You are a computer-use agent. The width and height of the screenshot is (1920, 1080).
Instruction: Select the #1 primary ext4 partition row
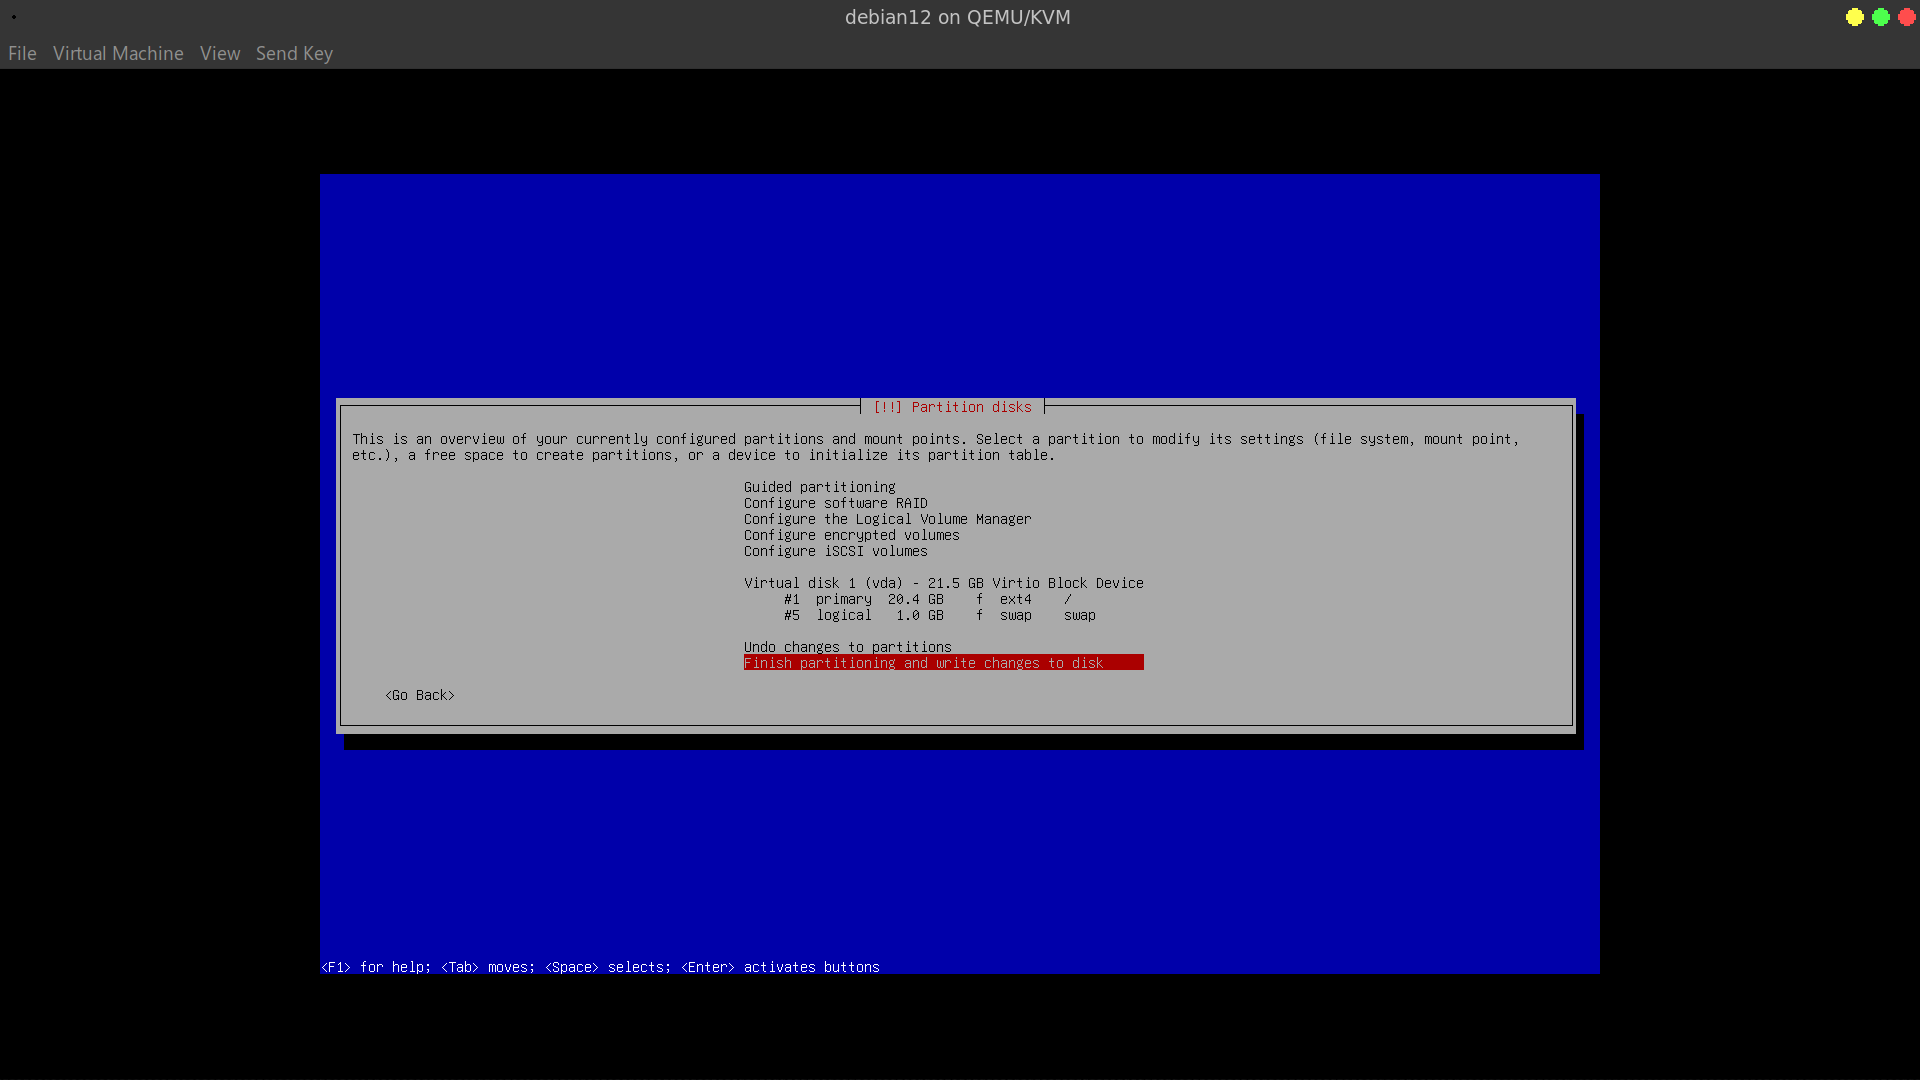(943, 599)
